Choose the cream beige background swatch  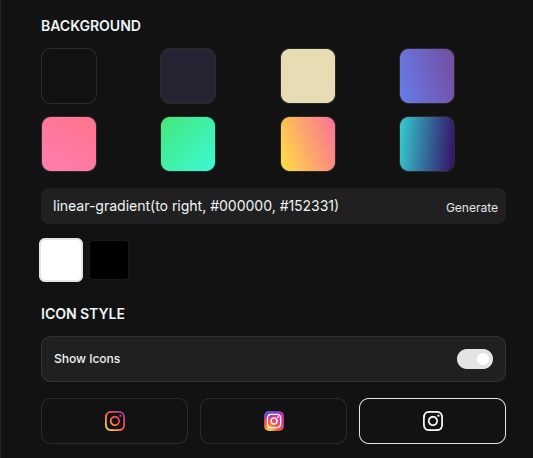[308, 76]
